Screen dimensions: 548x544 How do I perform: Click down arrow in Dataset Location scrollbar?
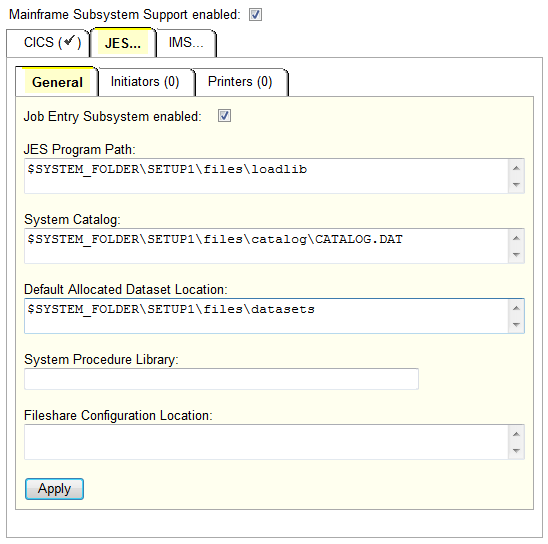[516, 324]
